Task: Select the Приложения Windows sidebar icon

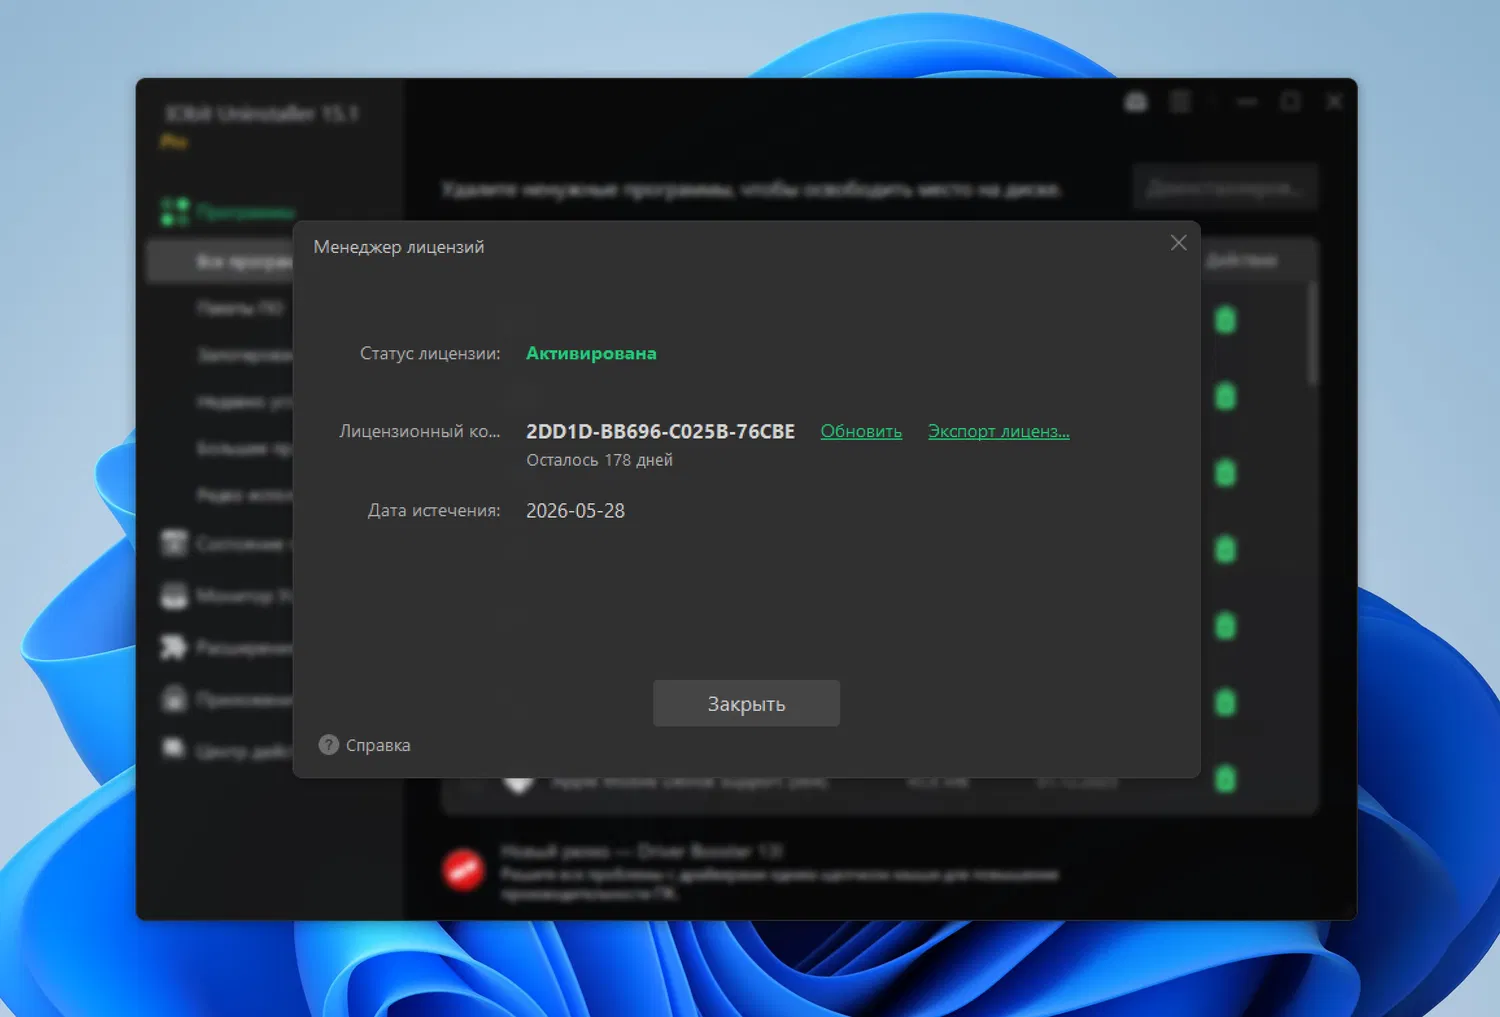Action: 173,698
